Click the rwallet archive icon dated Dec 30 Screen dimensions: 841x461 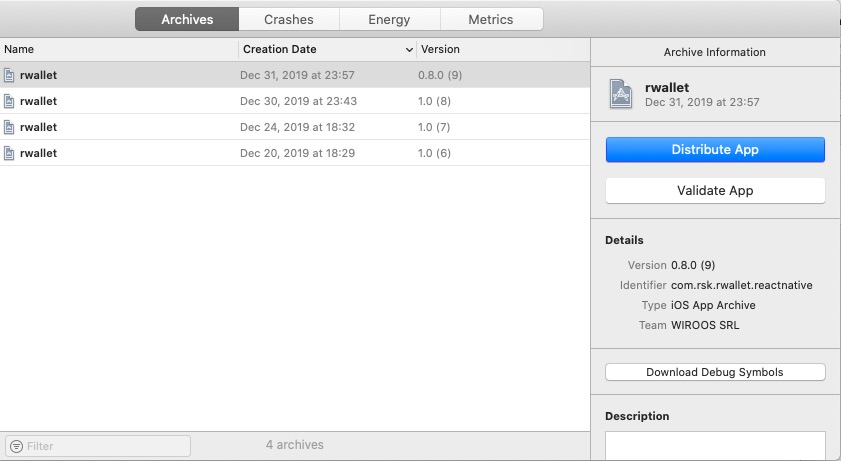tap(9, 101)
